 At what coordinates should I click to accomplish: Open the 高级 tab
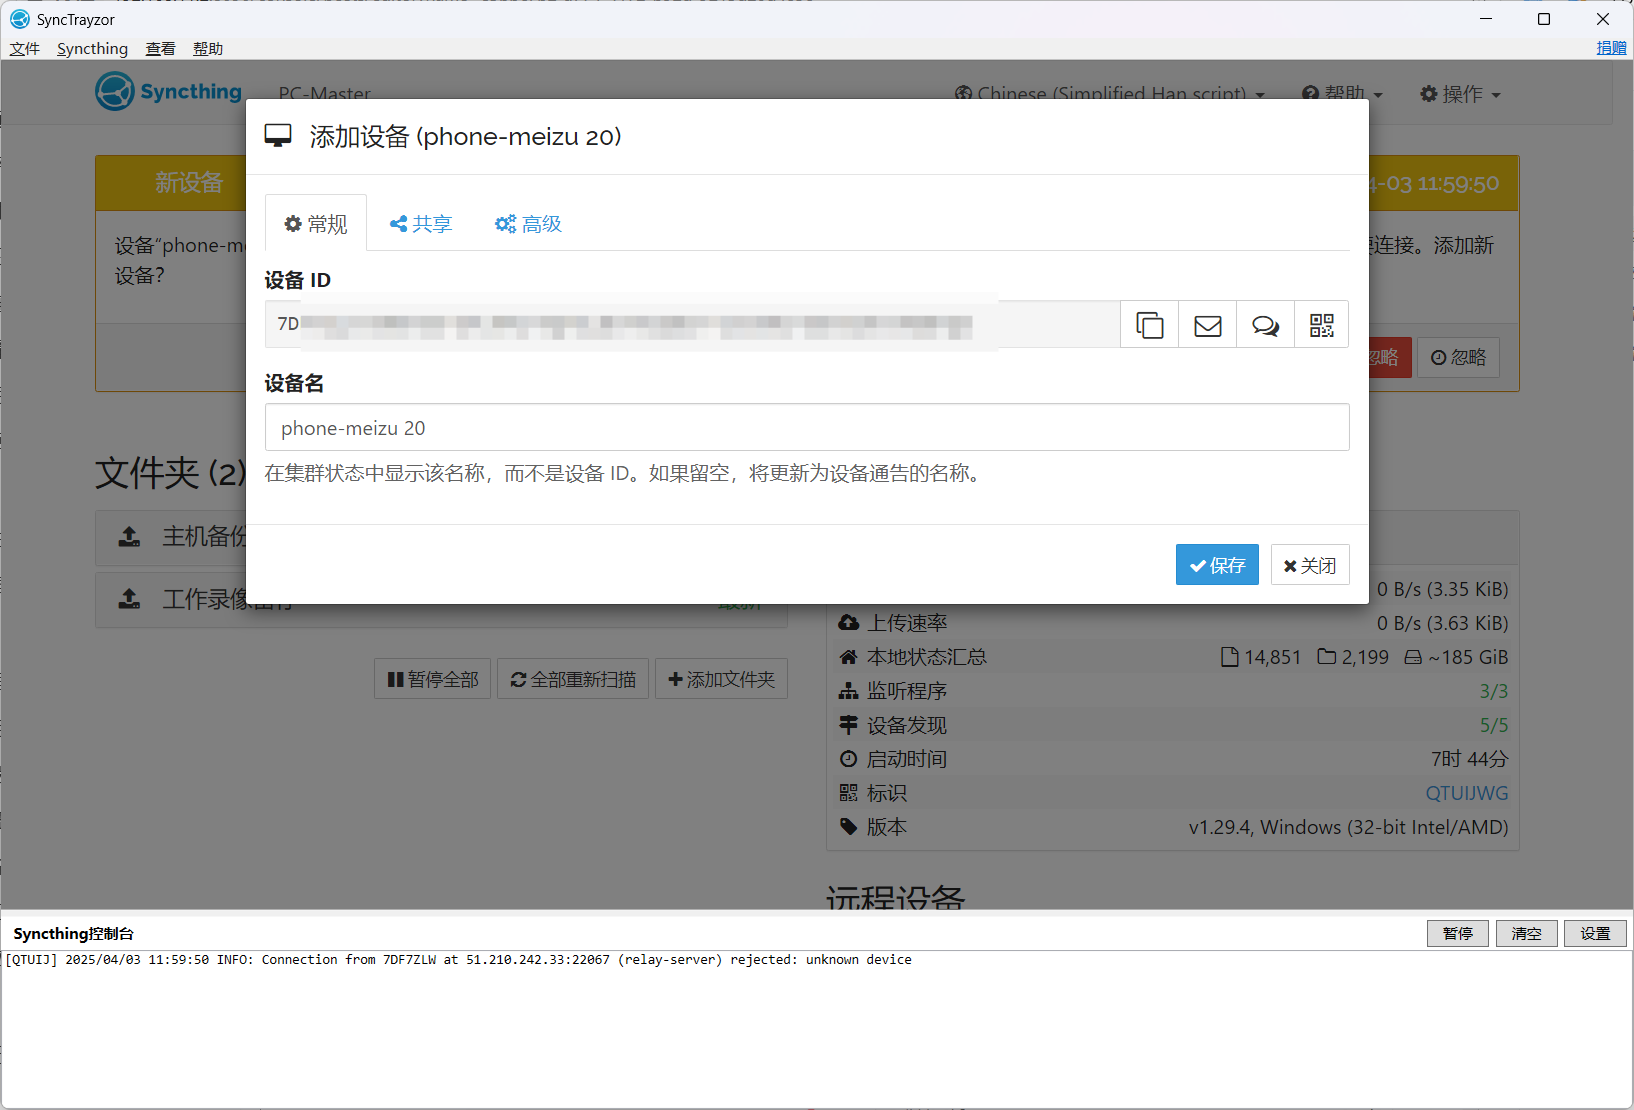[529, 224]
